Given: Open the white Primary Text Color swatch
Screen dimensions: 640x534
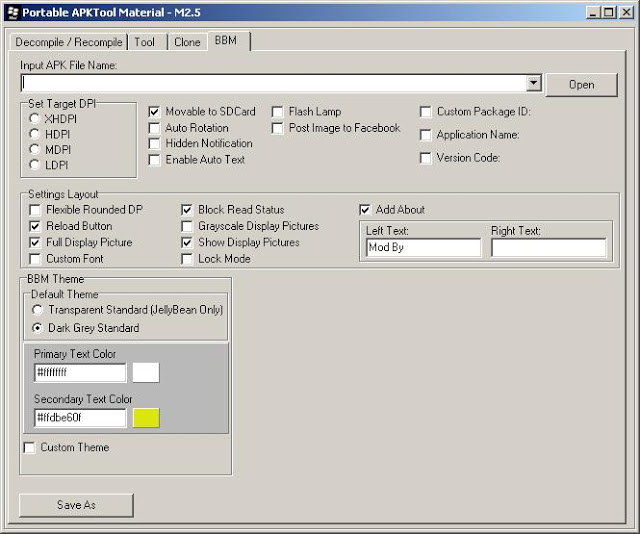Looking at the screenshot, I should (146, 372).
